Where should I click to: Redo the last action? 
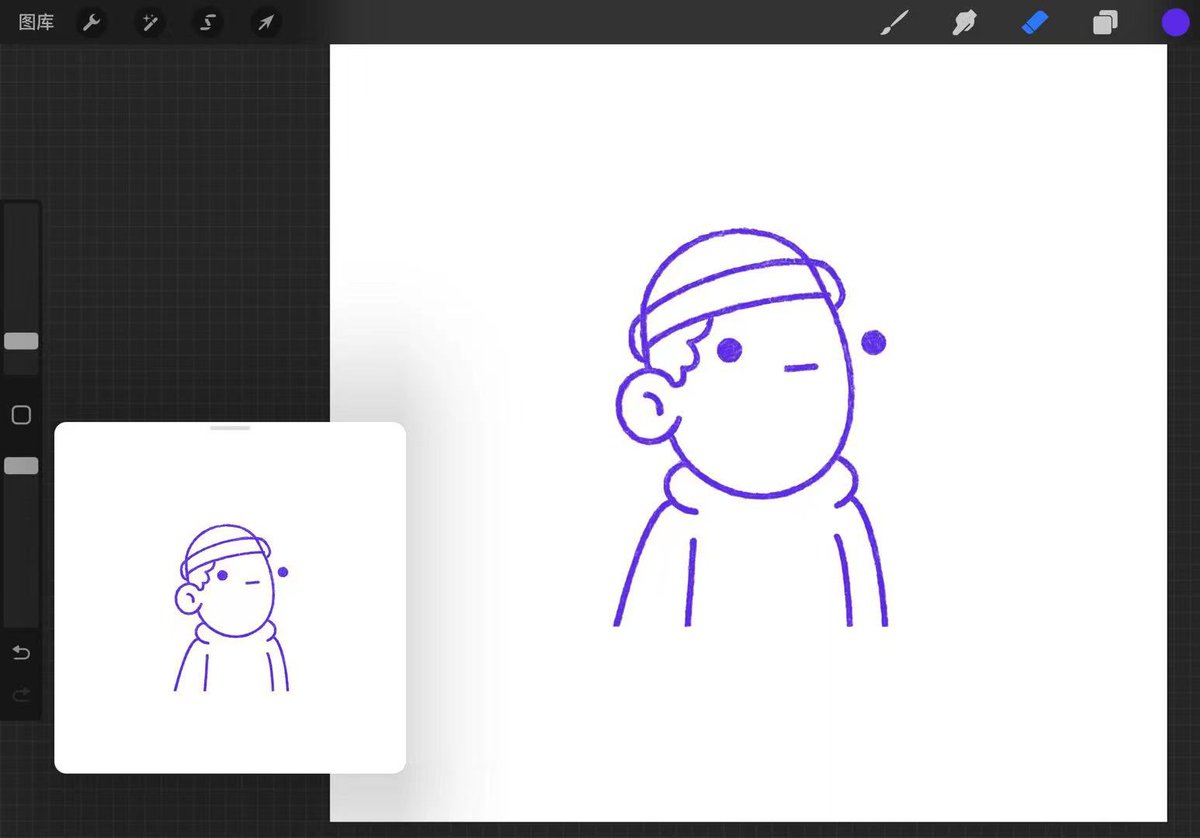click(x=21, y=694)
